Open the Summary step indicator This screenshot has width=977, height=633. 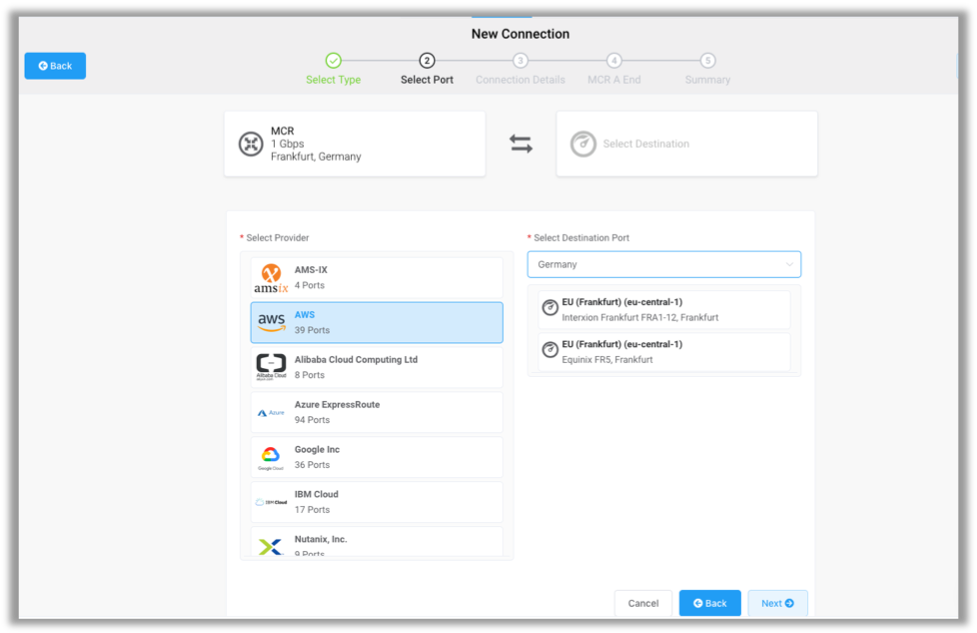(707, 61)
